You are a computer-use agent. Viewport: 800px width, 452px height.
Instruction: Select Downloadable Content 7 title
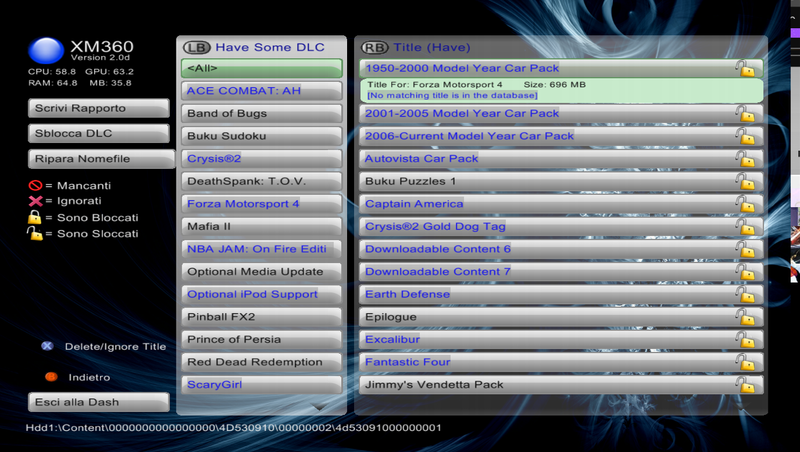pyautogui.click(x=561, y=271)
